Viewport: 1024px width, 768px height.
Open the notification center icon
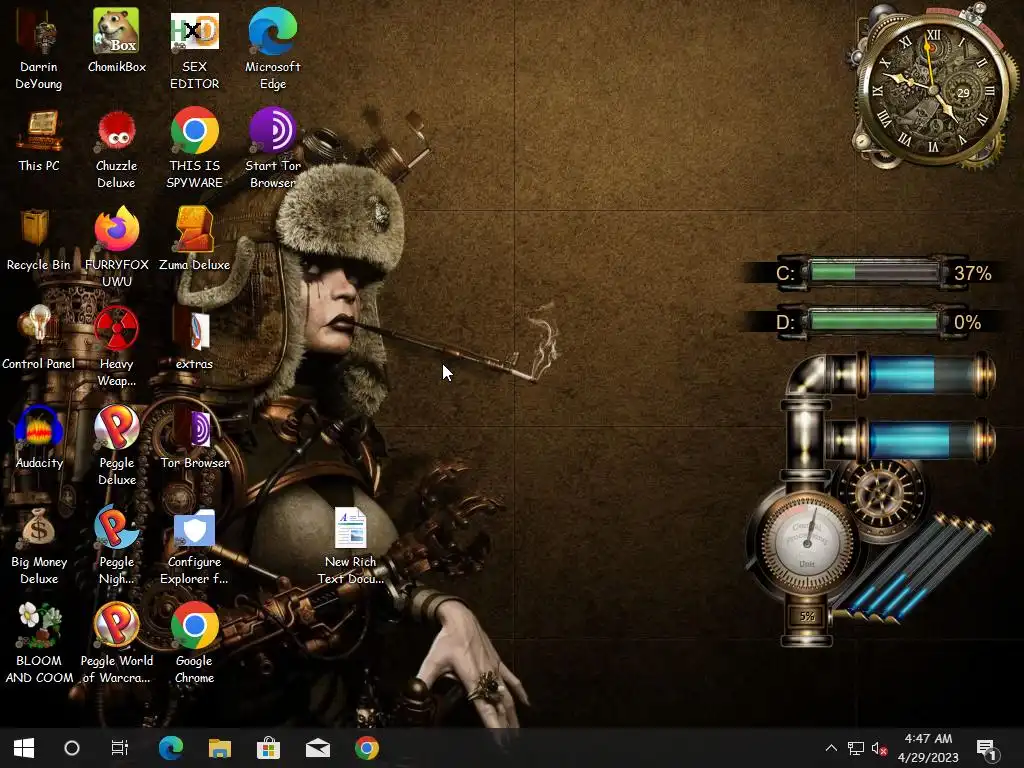click(986, 749)
